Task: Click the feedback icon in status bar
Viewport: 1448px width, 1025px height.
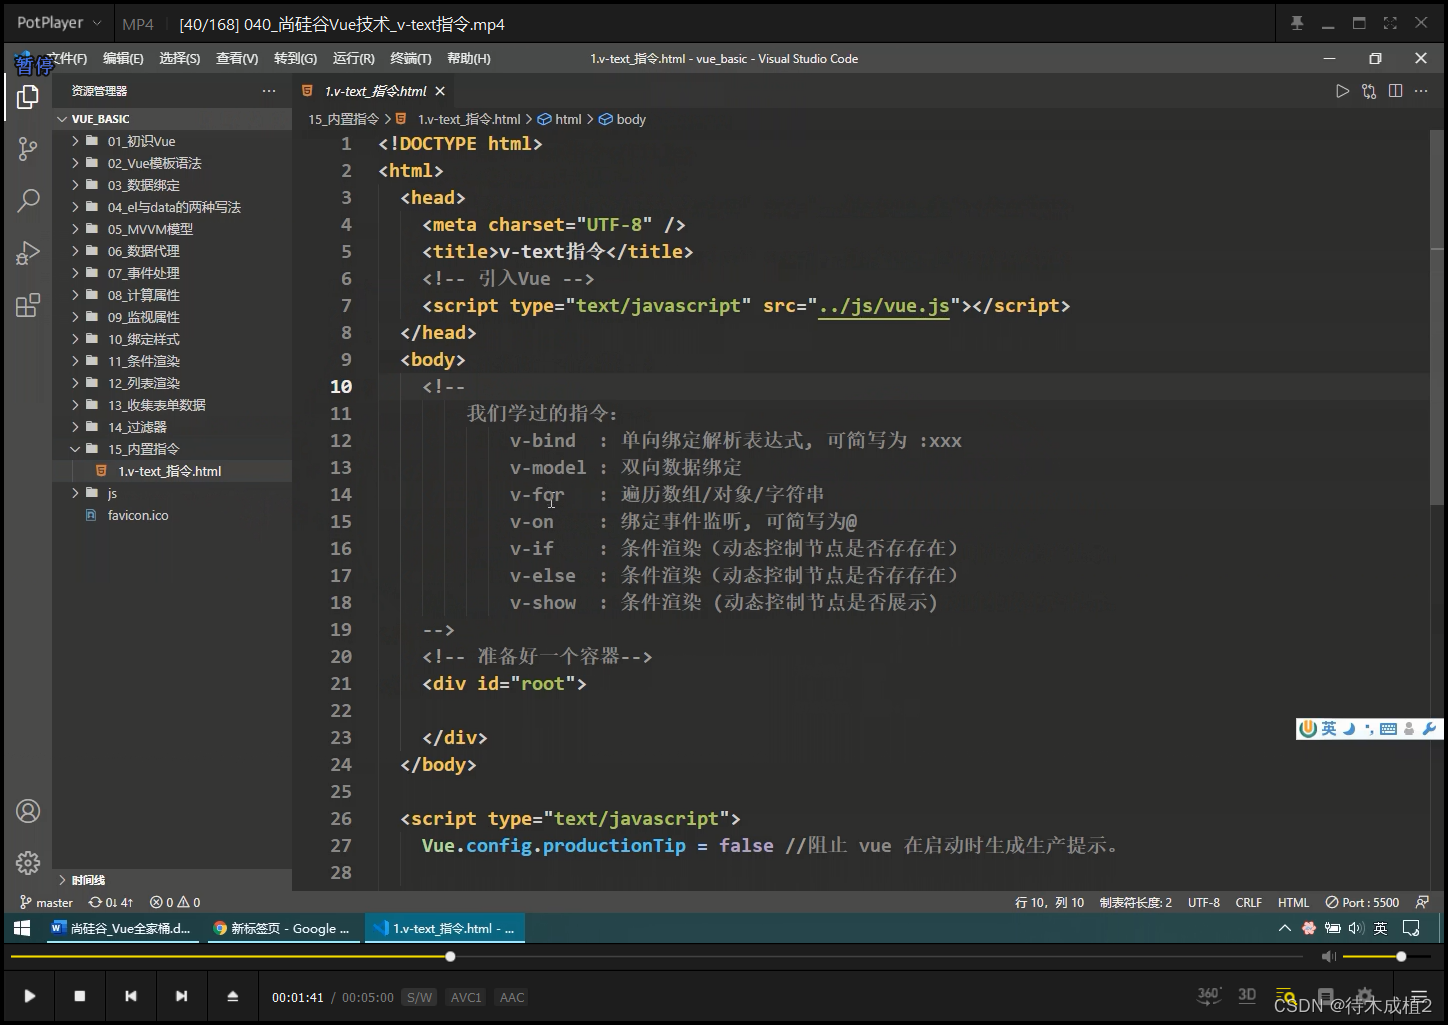Action: (x=1422, y=902)
